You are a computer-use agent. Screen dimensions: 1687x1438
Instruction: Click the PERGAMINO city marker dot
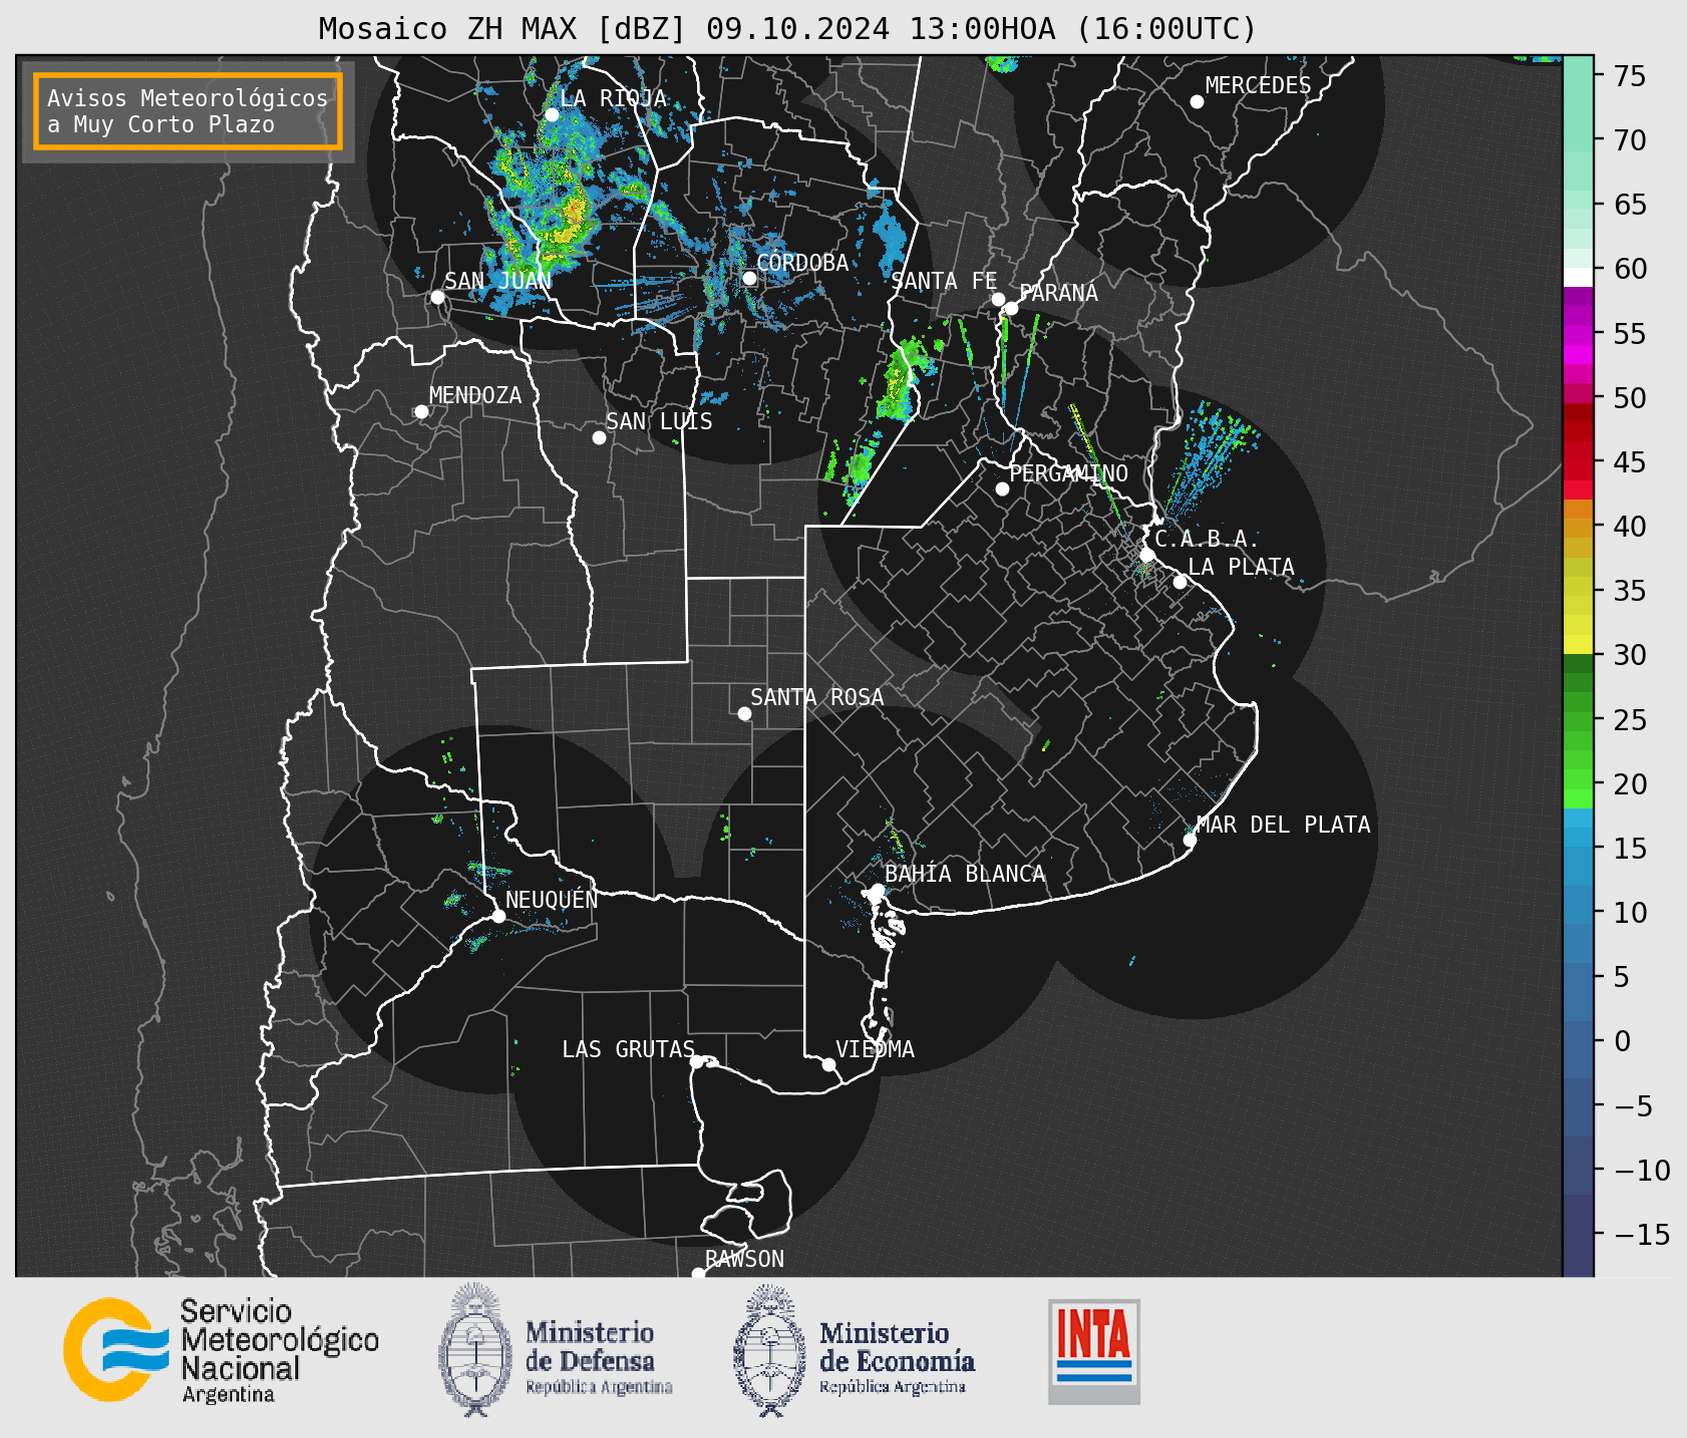coord(1002,489)
